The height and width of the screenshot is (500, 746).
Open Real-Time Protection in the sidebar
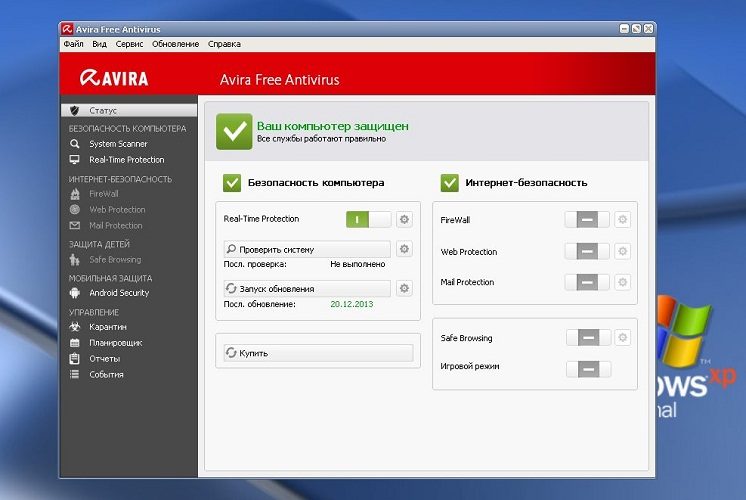[127, 160]
